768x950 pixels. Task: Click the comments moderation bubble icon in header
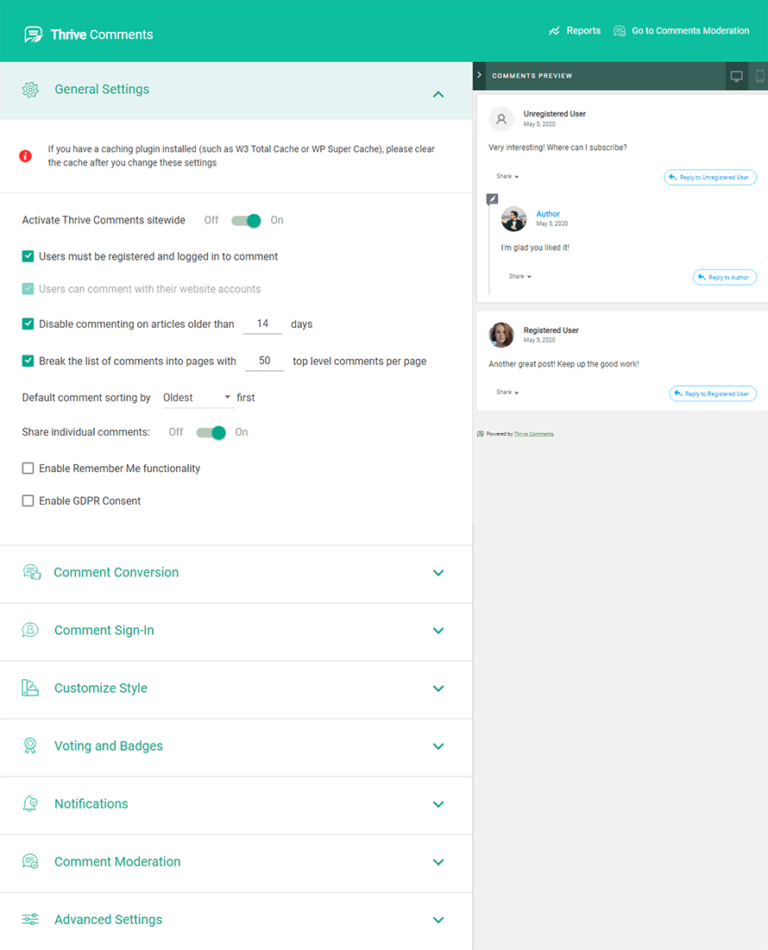coord(619,31)
